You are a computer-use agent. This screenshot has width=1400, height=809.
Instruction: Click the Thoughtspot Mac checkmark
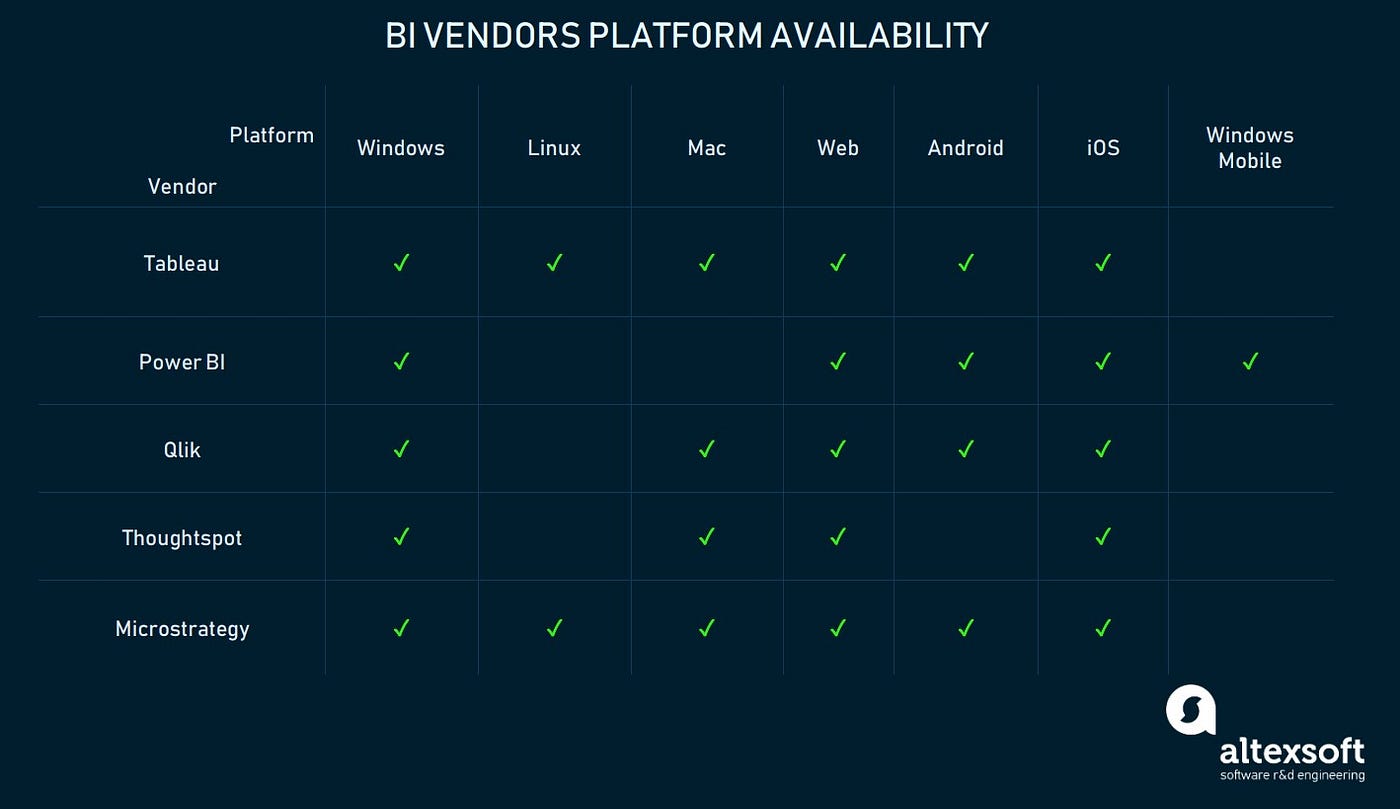706,537
